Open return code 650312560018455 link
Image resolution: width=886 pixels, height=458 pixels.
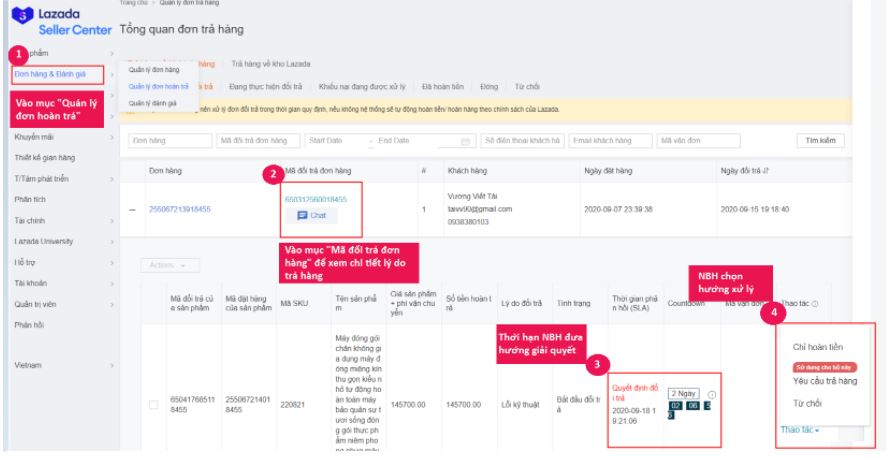(x=315, y=200)
